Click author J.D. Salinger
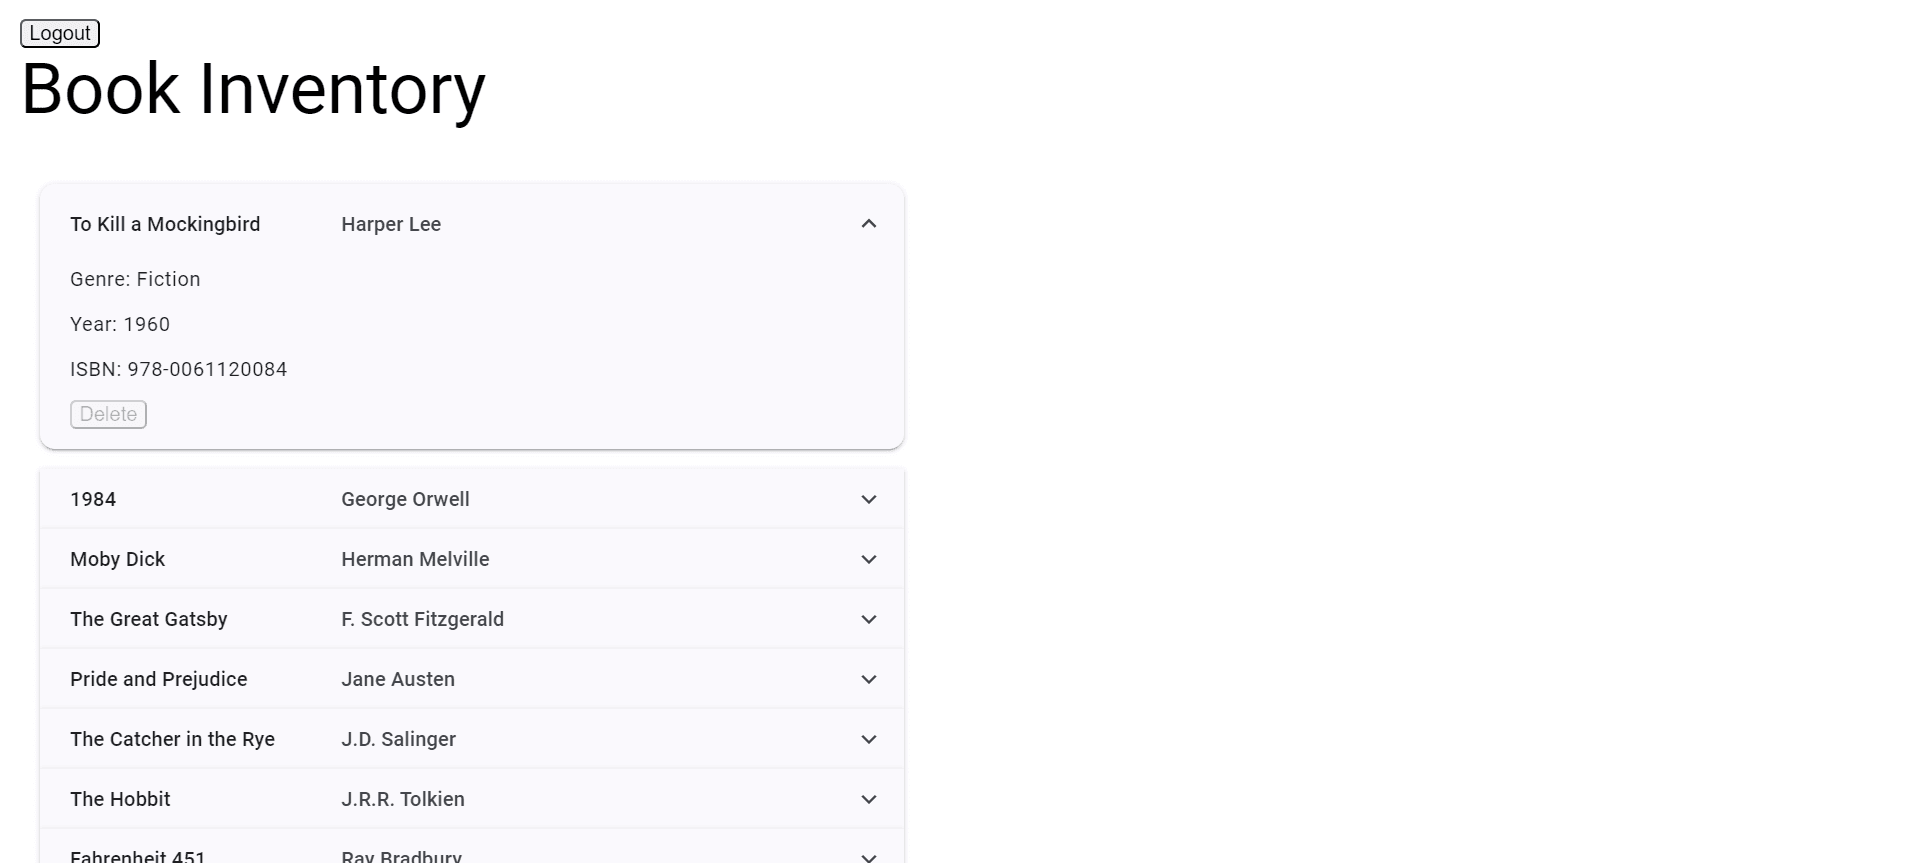Viewport: 1918px width, 863px height. point(398,739)
